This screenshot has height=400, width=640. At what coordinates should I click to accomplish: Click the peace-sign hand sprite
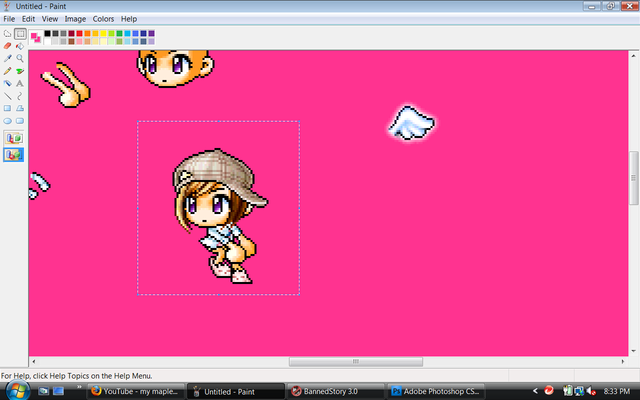point(66,84)
